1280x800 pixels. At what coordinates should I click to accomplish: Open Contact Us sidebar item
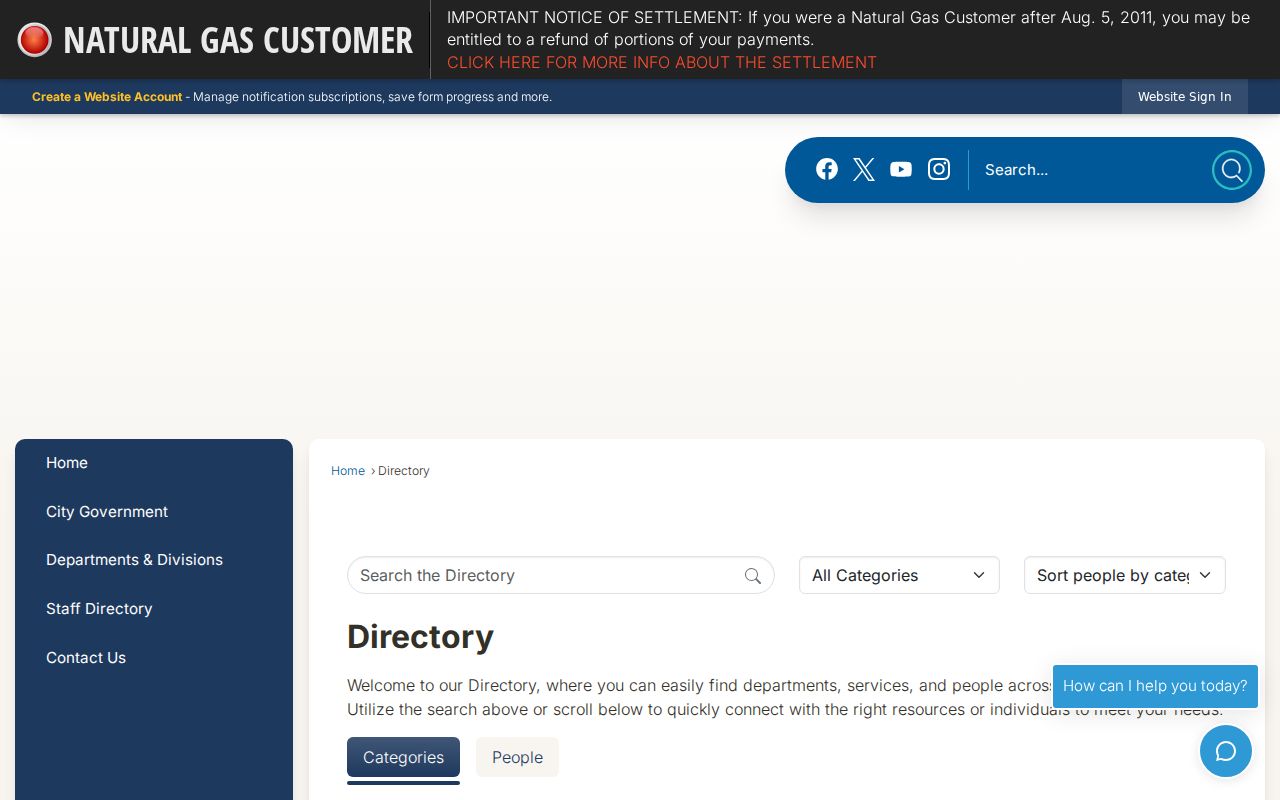[x=86, y=658]
